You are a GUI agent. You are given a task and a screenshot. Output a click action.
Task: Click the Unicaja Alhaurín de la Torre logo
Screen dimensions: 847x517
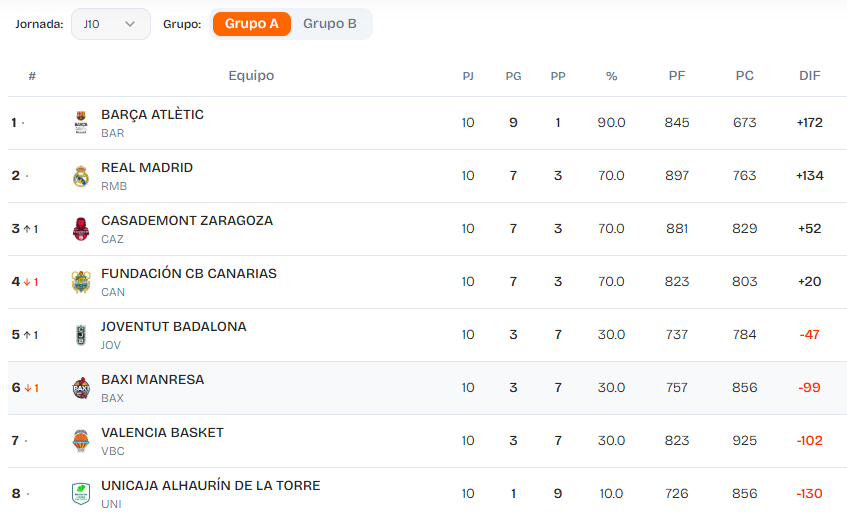tap(81, 494)
